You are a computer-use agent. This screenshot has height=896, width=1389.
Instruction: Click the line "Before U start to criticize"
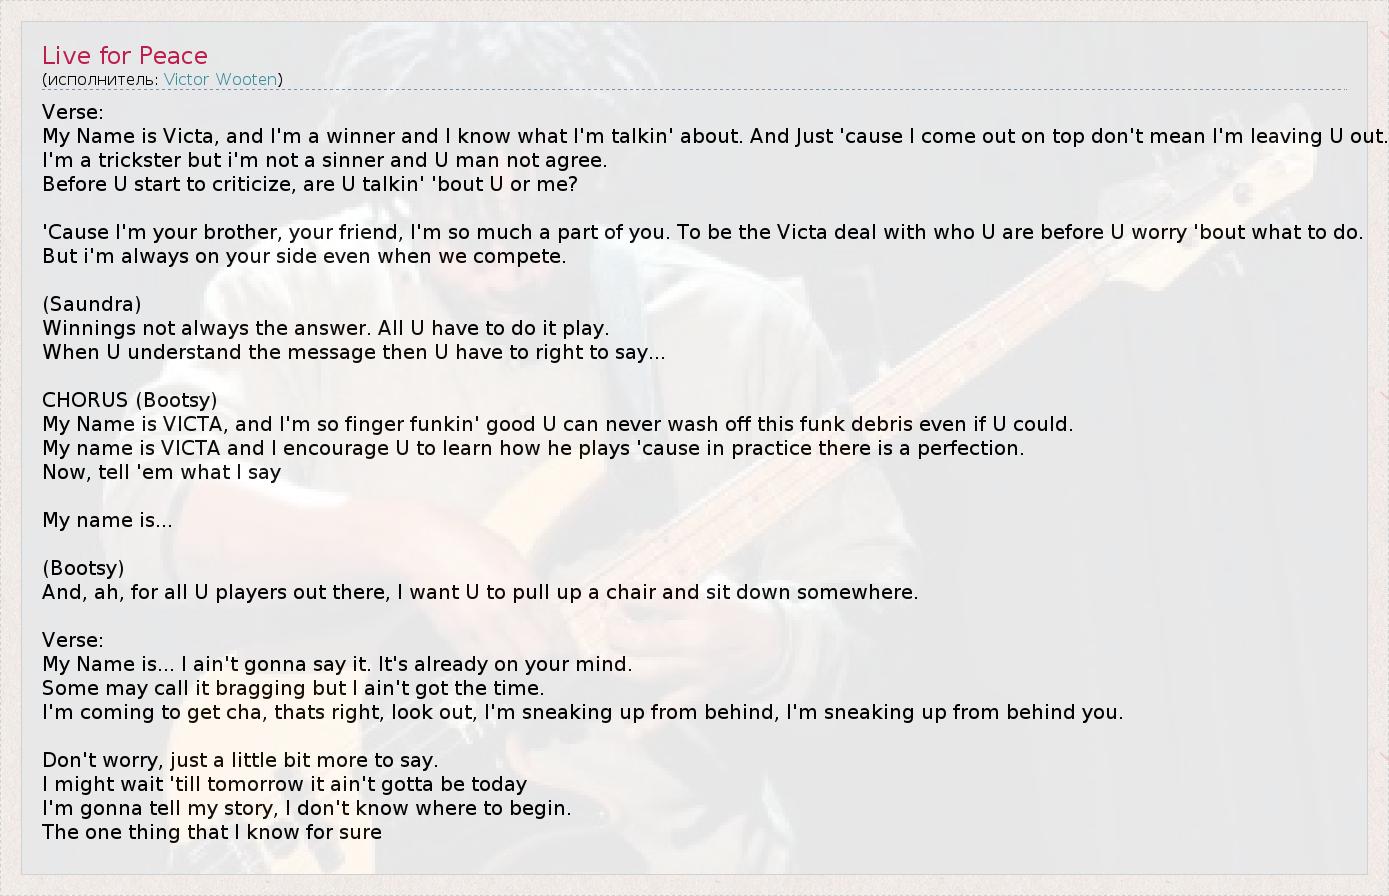click(x=309, y=184)
